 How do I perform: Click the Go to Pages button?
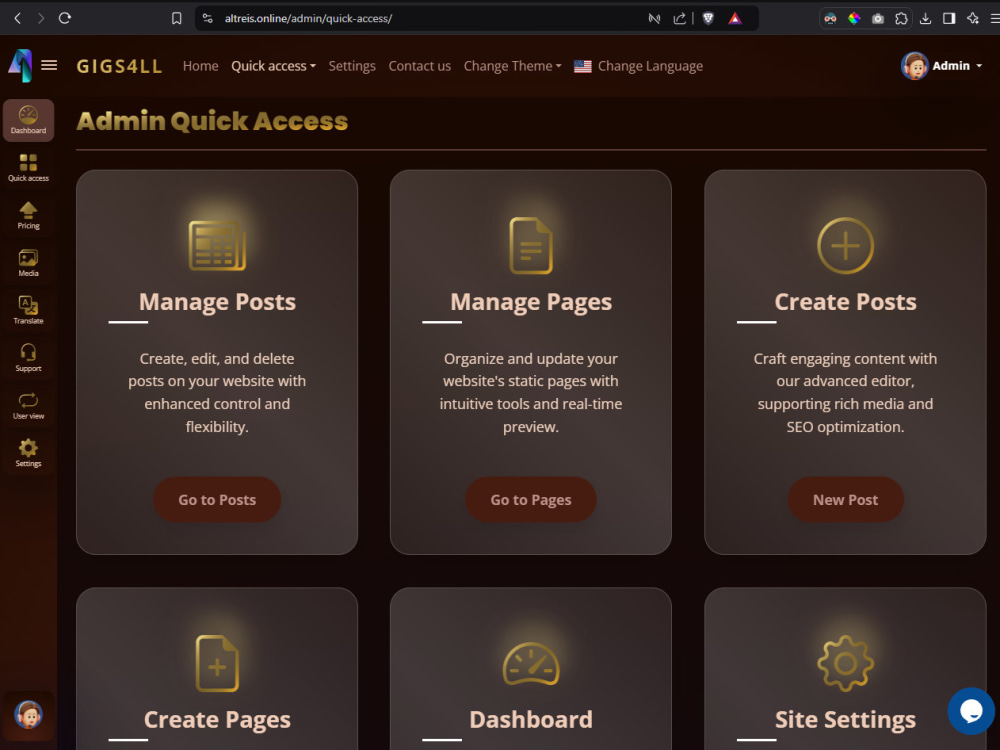pos(531,499)
